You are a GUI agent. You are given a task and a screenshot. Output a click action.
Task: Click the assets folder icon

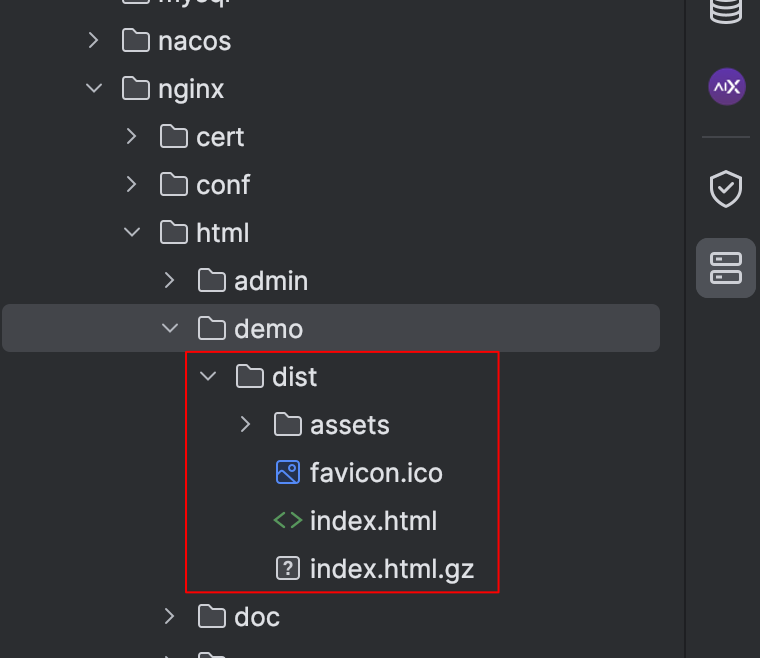[x=288, y=425]
